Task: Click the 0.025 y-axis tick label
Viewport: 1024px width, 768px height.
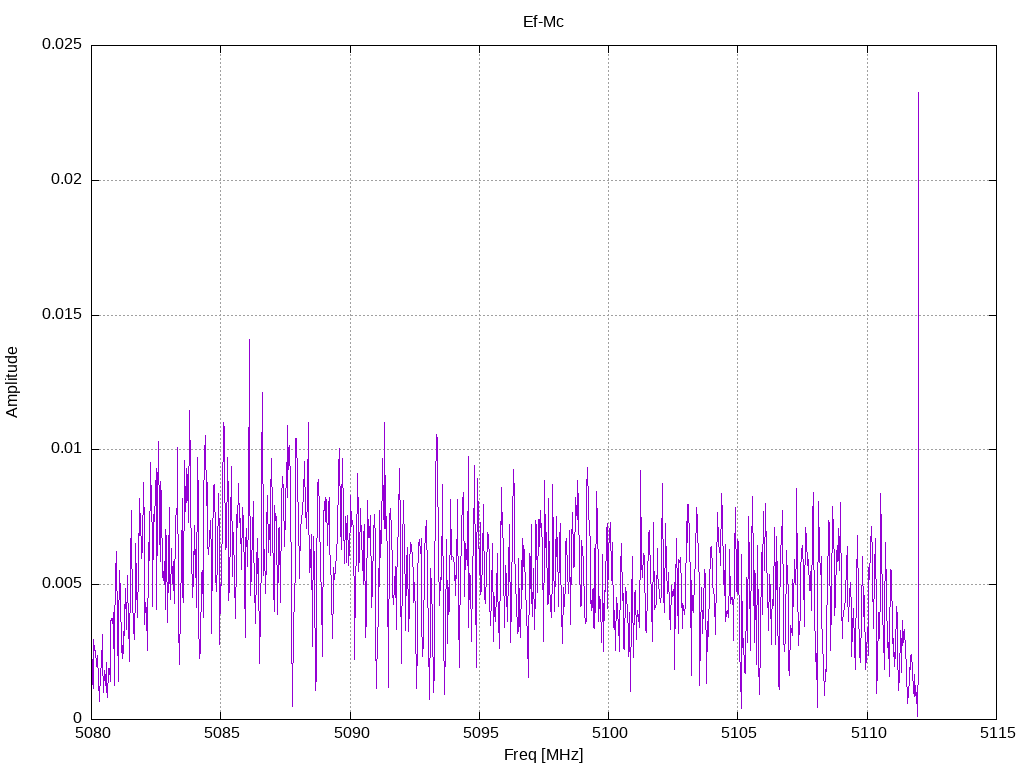Action: [x=60, y=45]
